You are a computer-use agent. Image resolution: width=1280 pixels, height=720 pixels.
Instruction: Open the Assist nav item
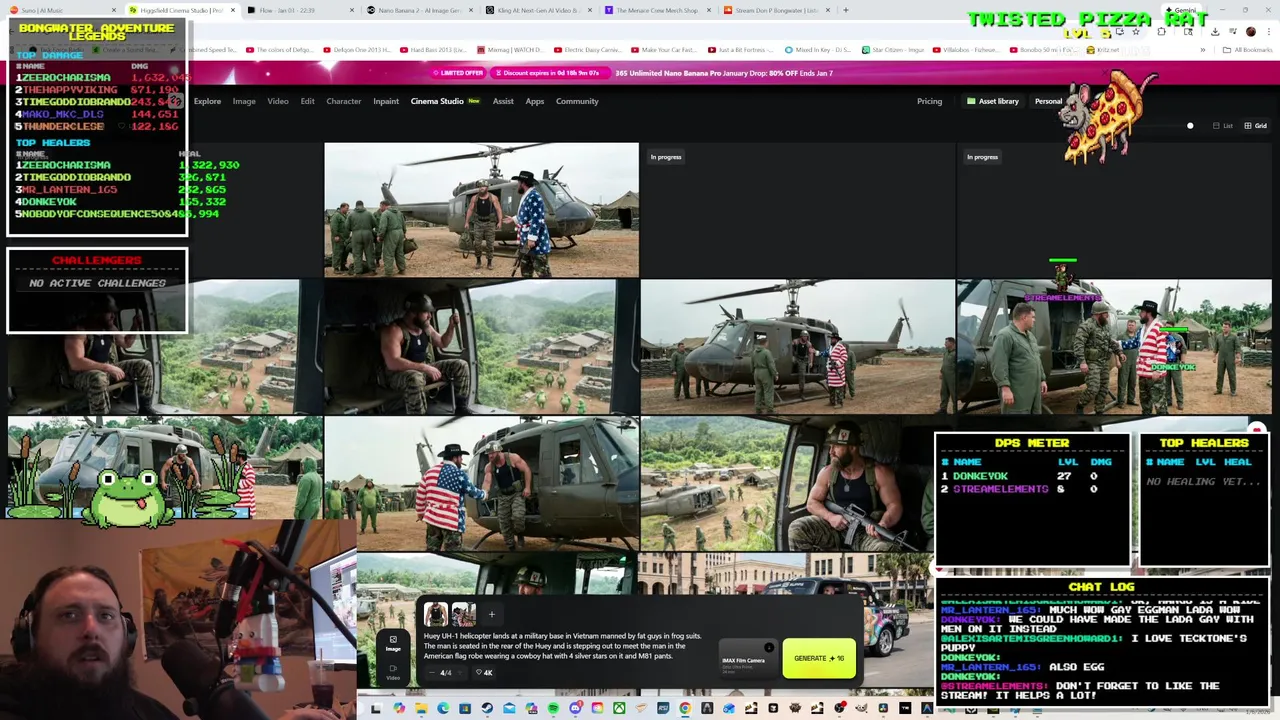pyautogui.click(x=503, y=101)
